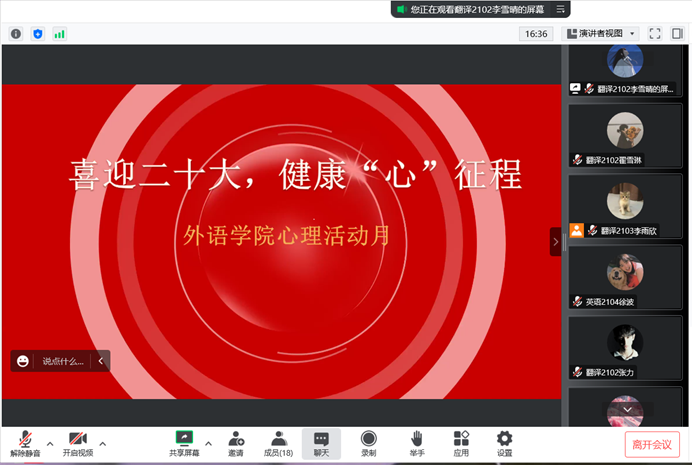
Task: Start recording with 录制
Action: pos(368,443)
